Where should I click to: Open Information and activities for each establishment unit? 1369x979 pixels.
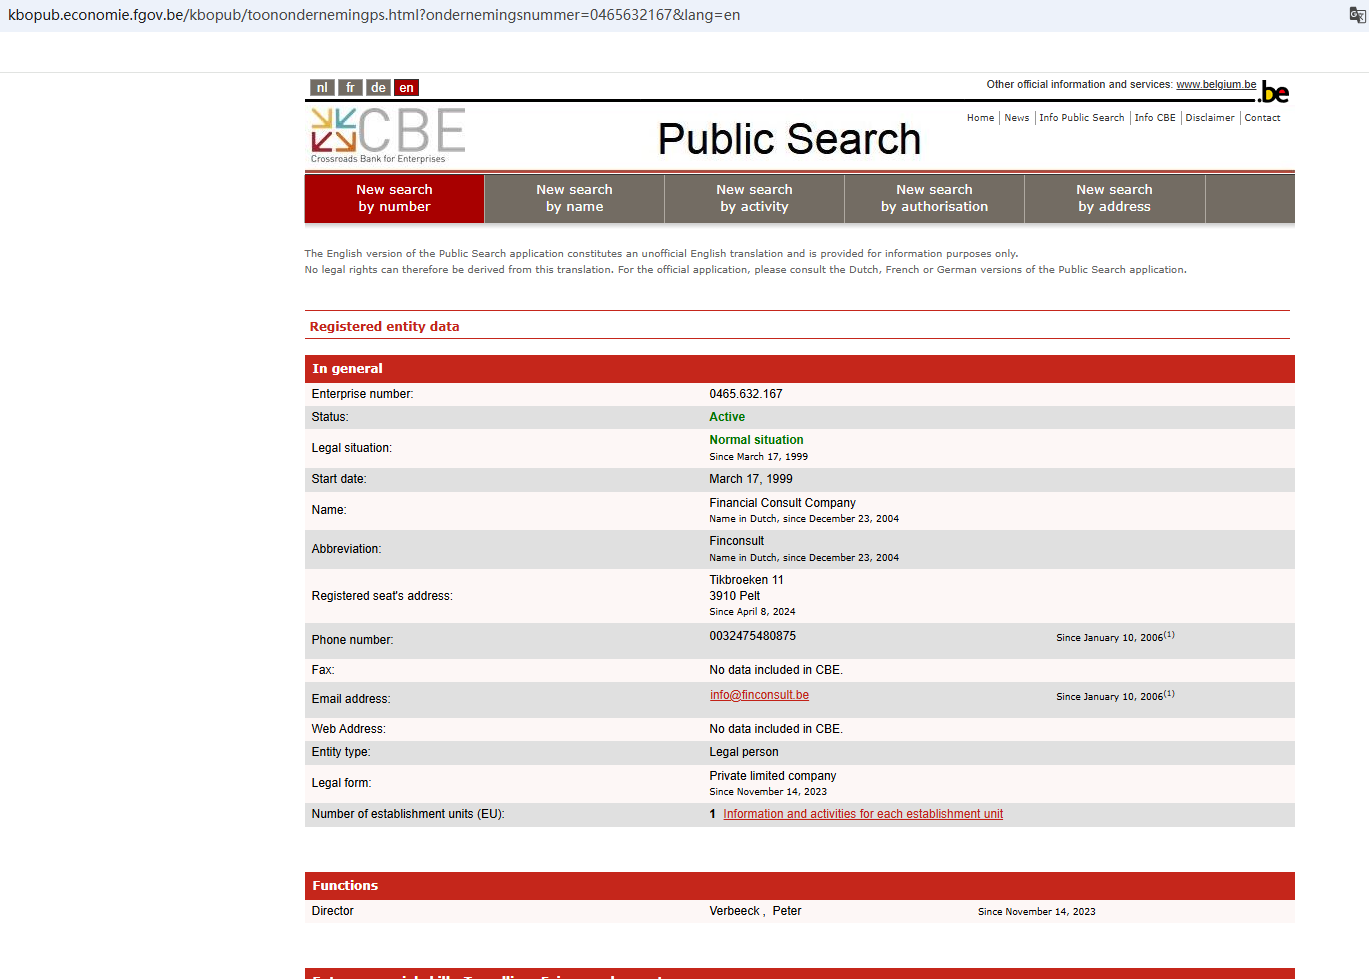point(863,814)
